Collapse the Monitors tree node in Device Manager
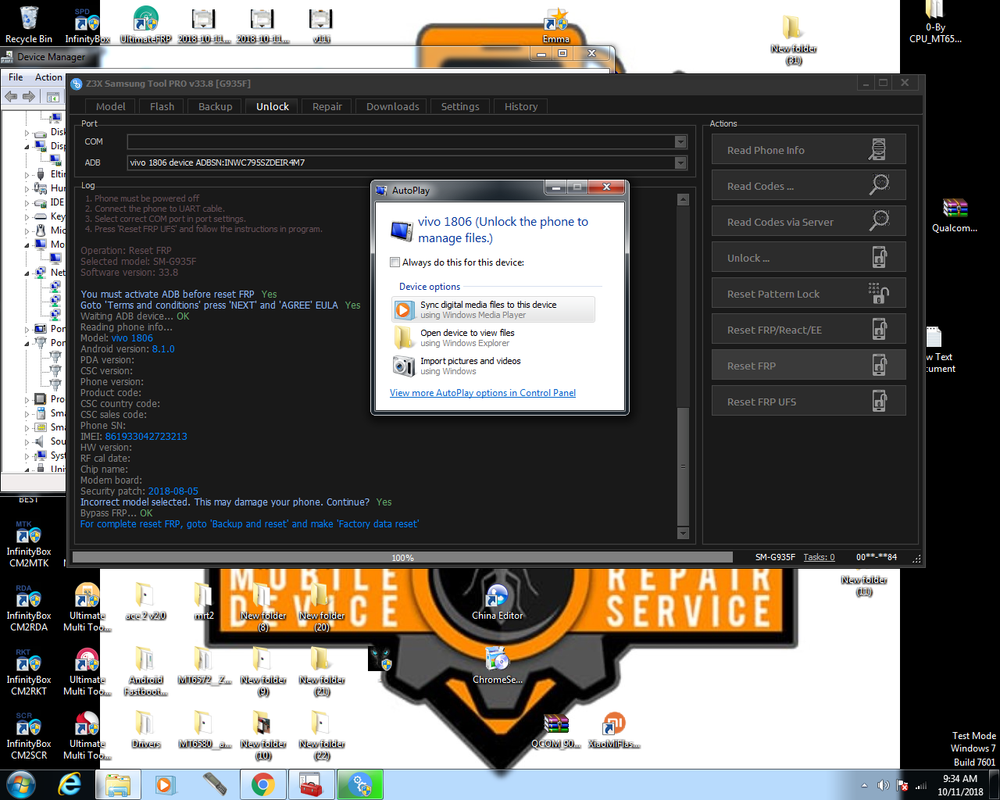1000x800 pixels. [27, 245]
